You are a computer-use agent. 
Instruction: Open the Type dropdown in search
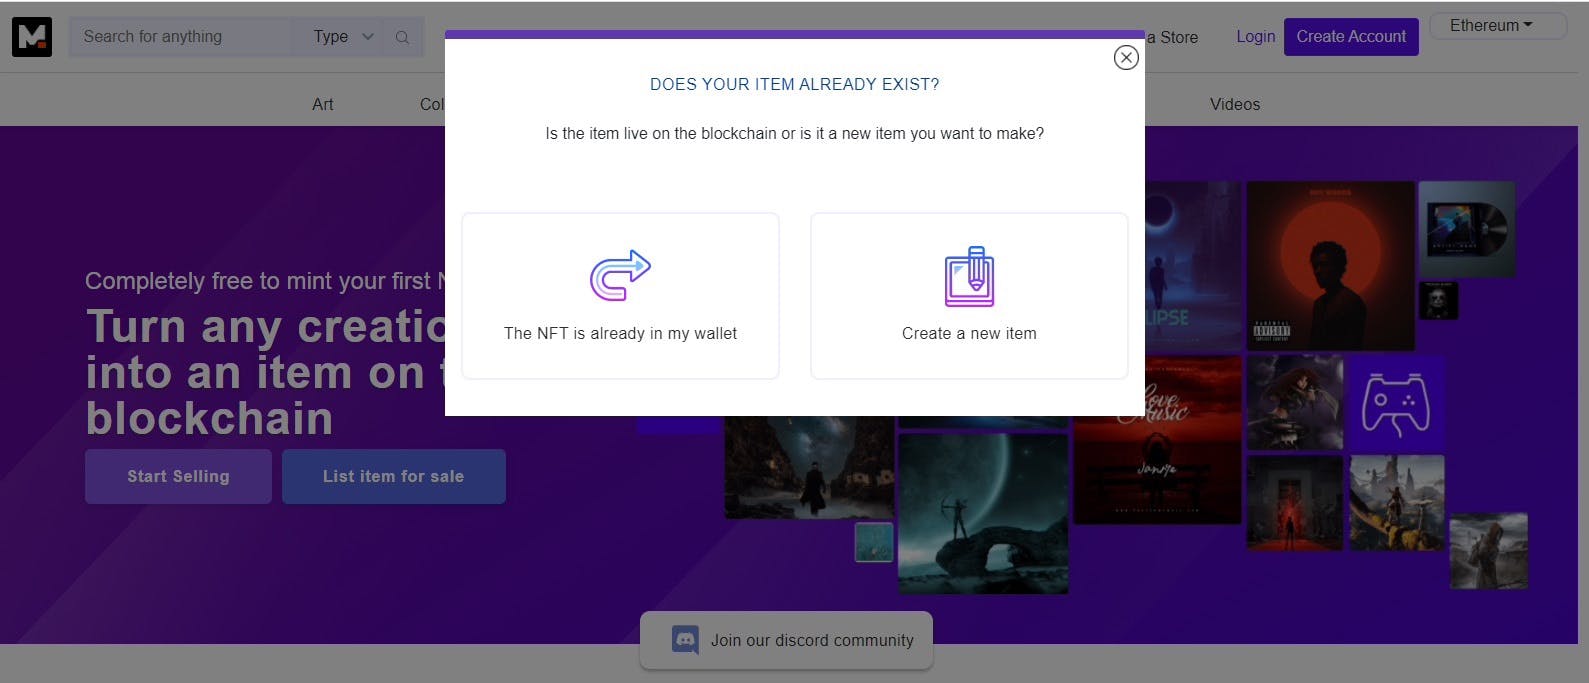point(343,37)
